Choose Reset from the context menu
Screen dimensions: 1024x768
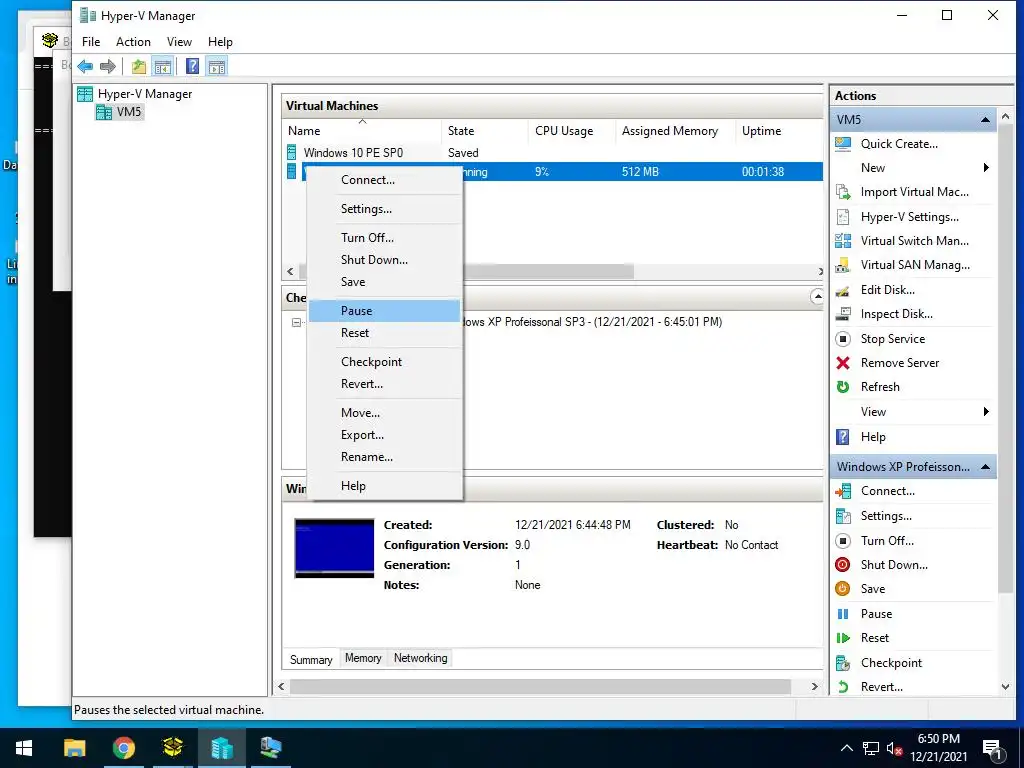[385, 333]
